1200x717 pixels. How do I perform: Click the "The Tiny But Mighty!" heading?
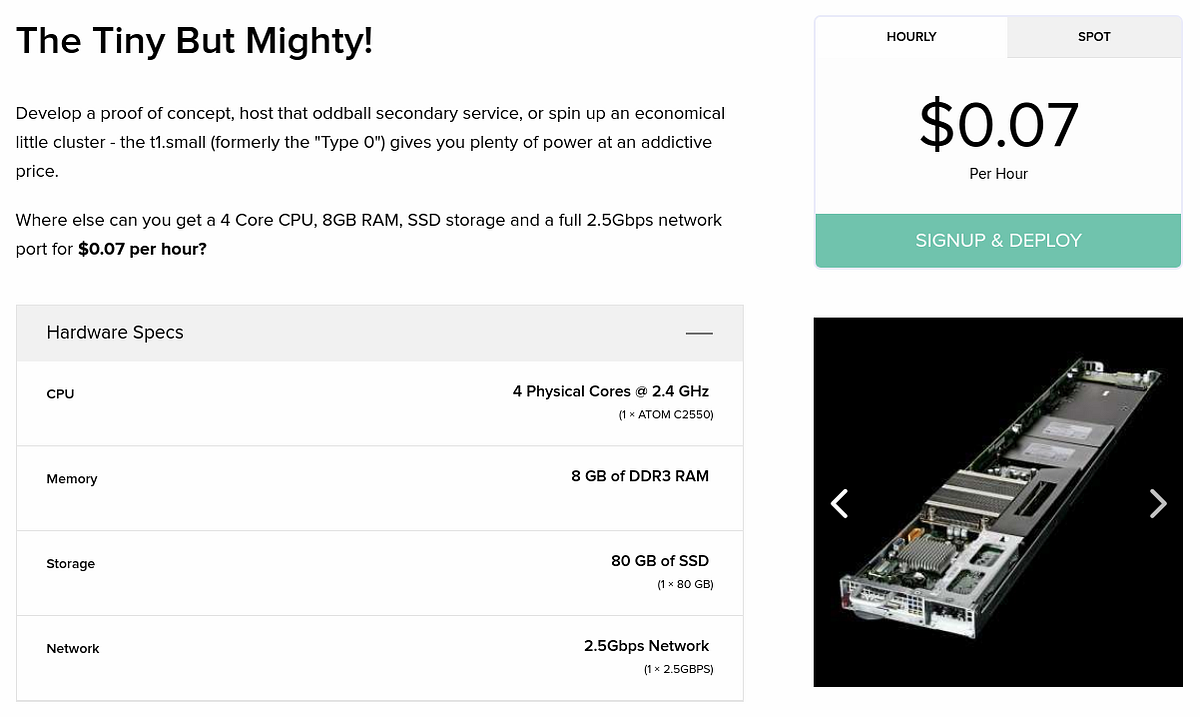pyautogui.click(x=194, y=41)
